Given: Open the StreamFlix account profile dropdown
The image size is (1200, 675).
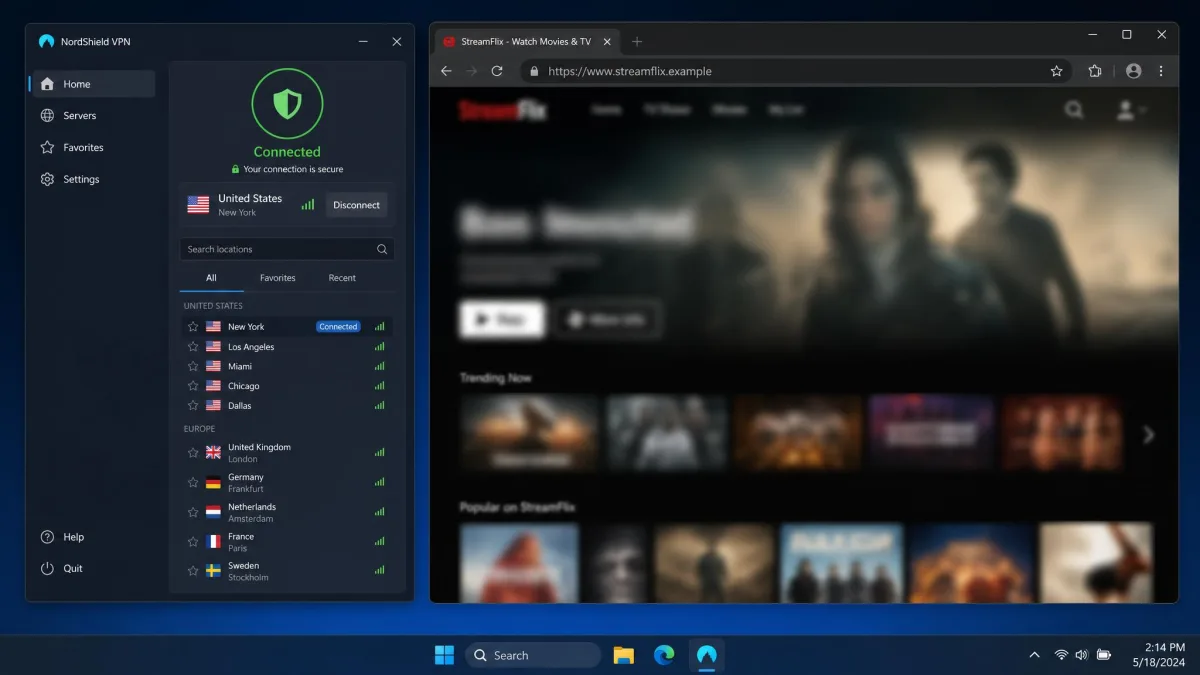Looking at the screenshot, I should (x=1131, y=110).
